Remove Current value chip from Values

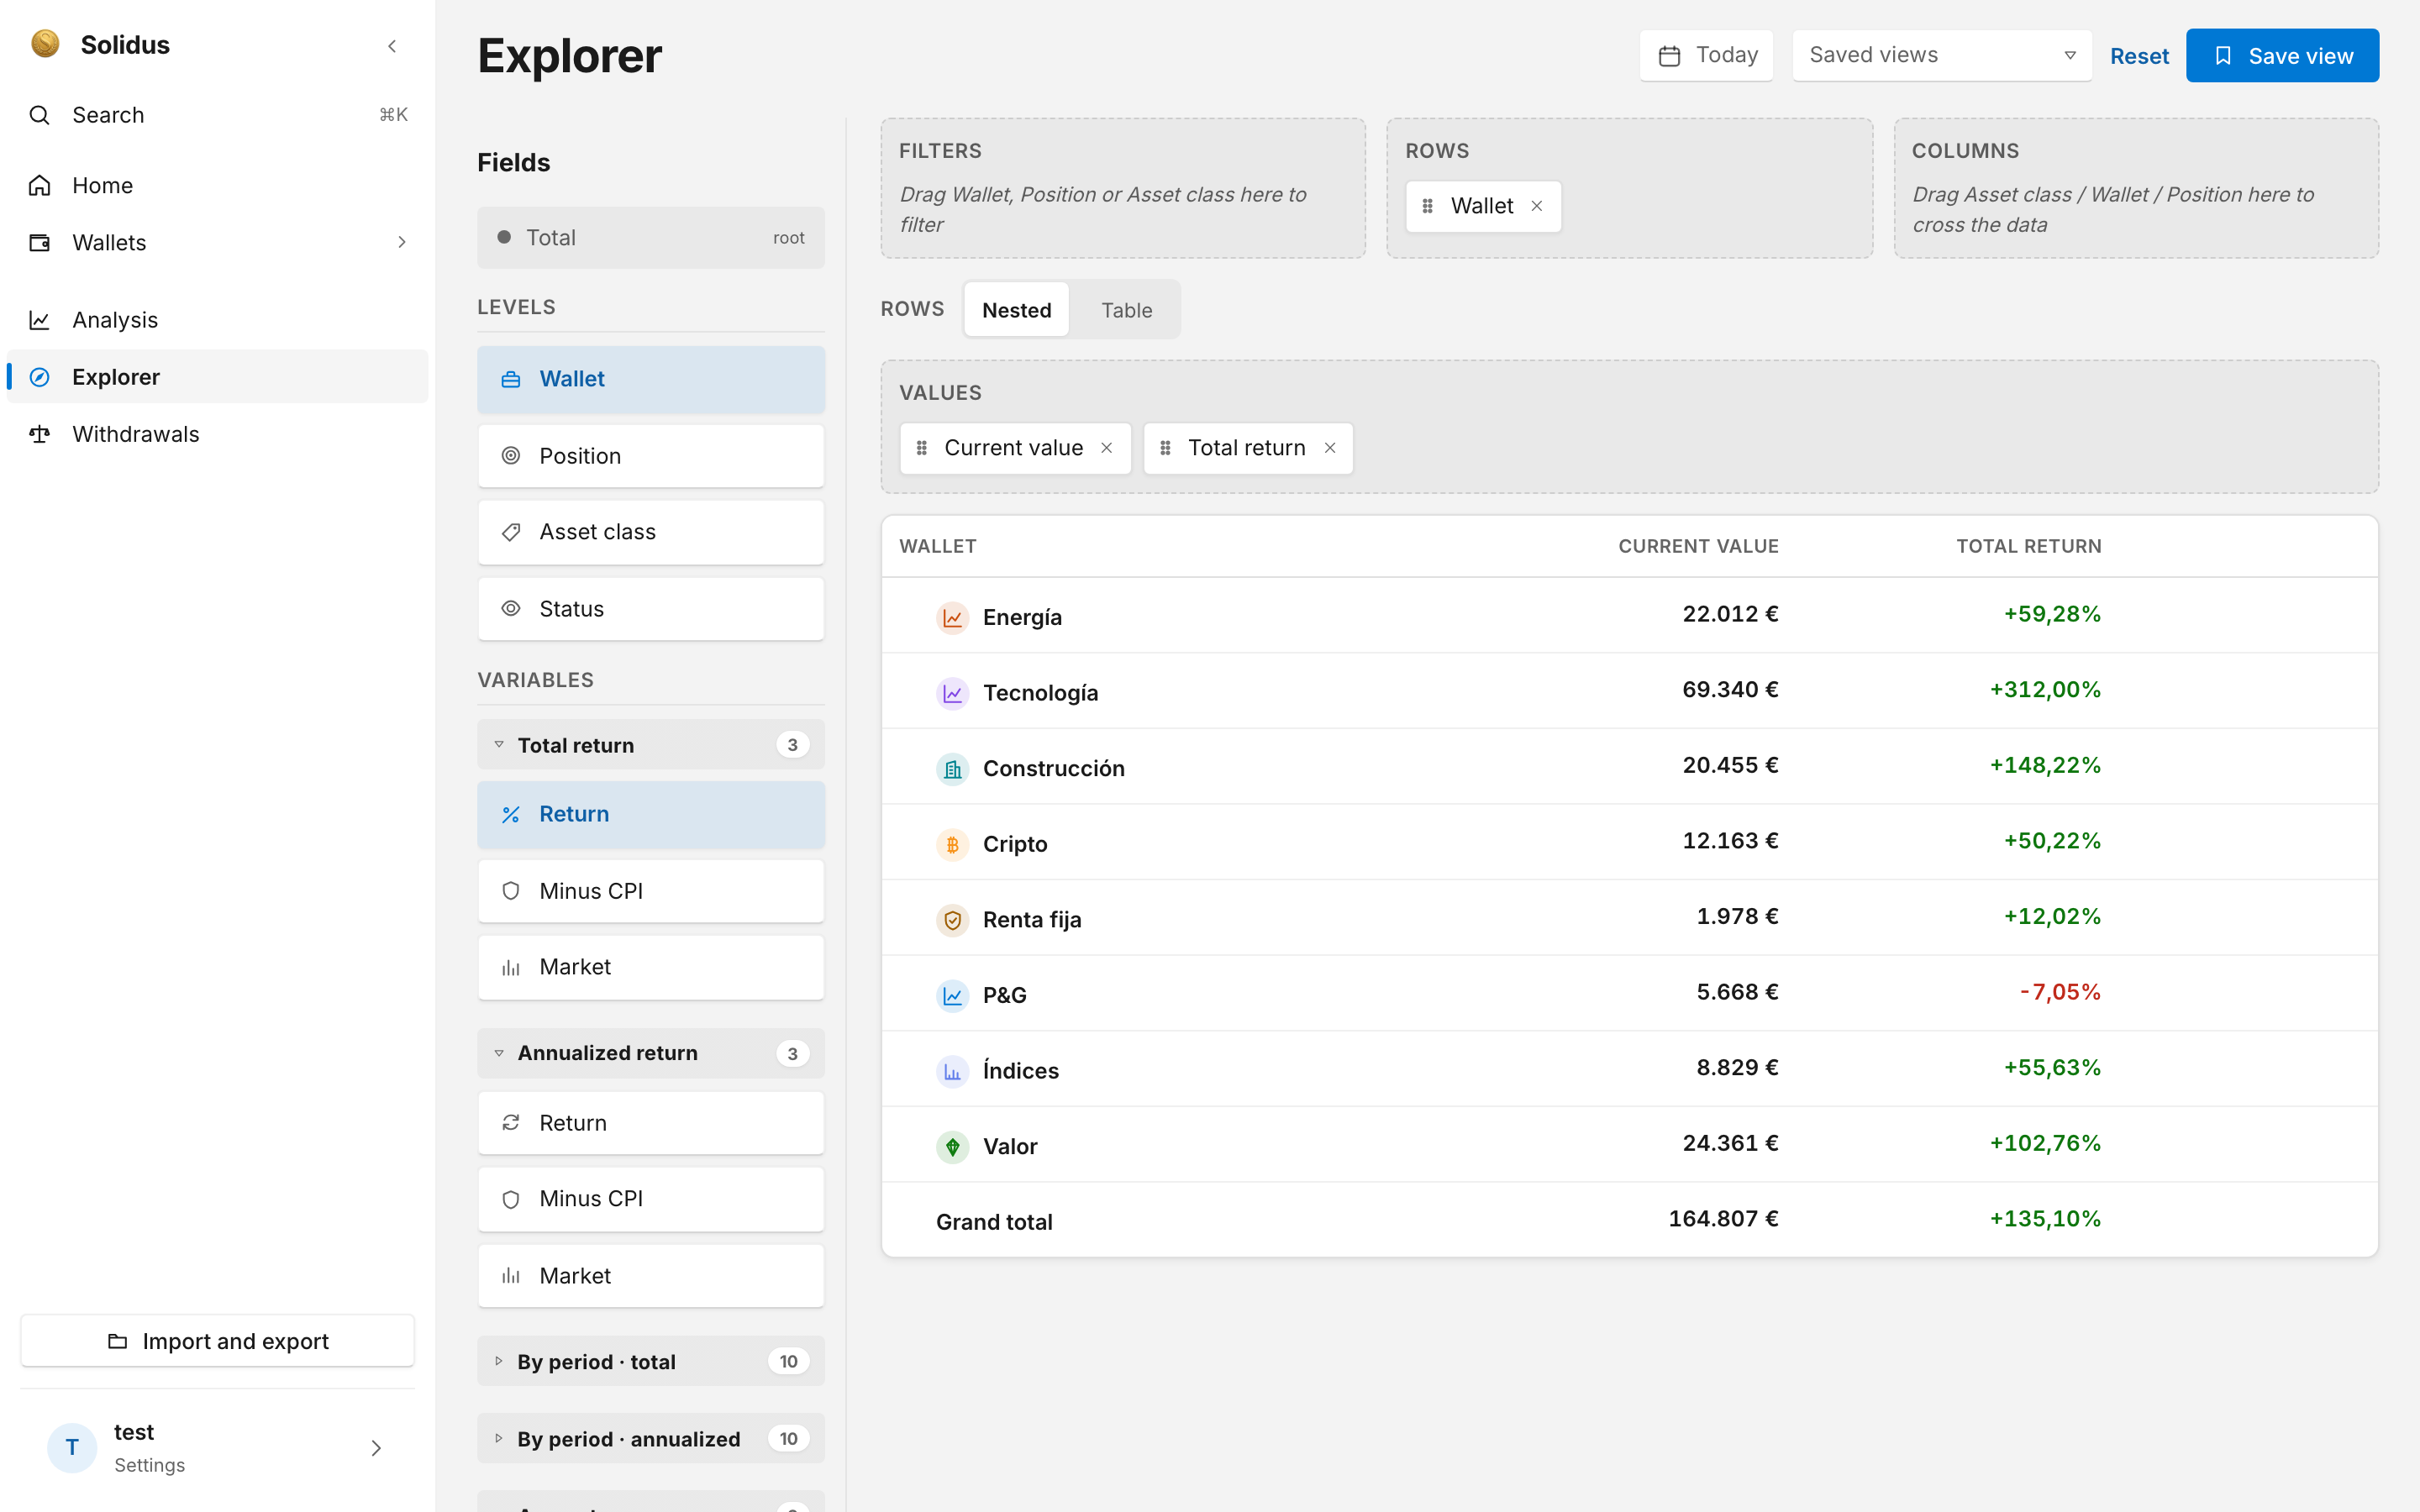tap(1107, 448)
